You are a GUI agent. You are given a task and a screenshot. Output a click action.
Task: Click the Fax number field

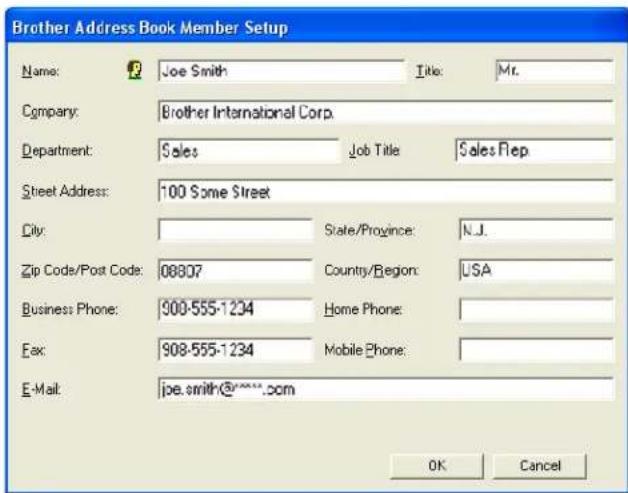[x=235, y=350]
